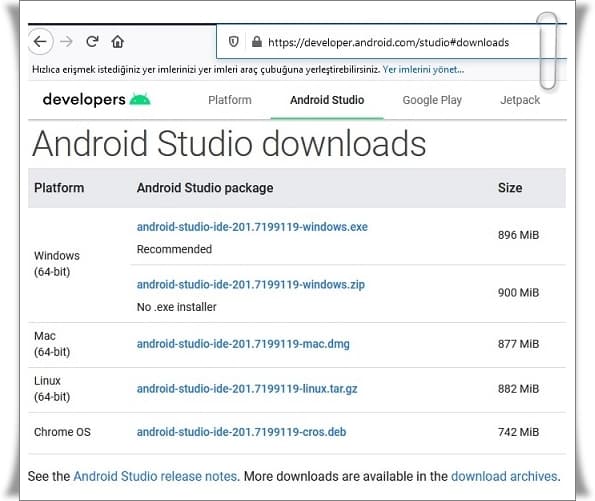This screenshot has height=501, width=595.
Task: Click the 'Android Studio package' column header
Action: pos(205,188)
